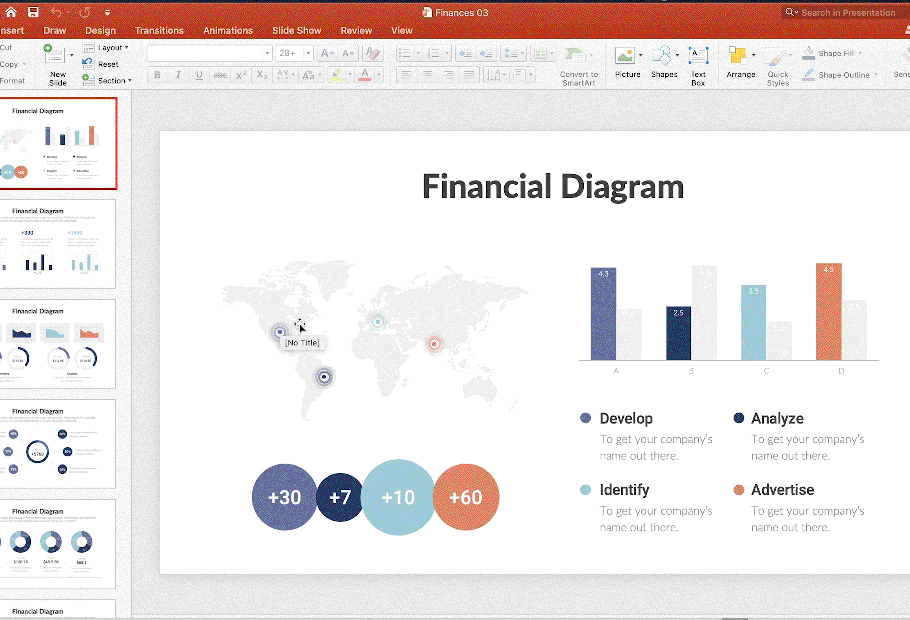
Task: Choose the font color red A swatch
Action: [364, 75]
